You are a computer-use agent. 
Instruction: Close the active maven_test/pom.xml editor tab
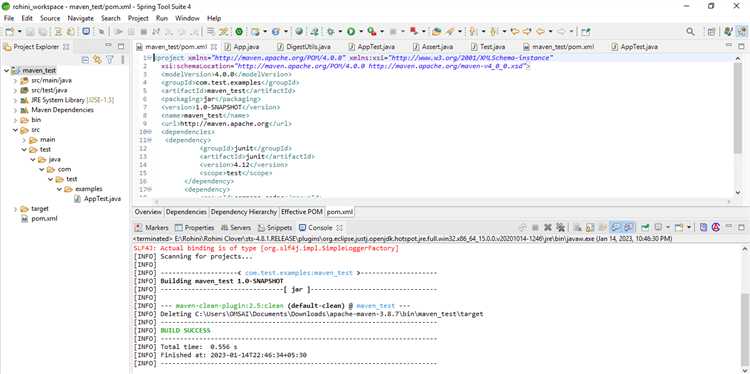pos(214,47)
